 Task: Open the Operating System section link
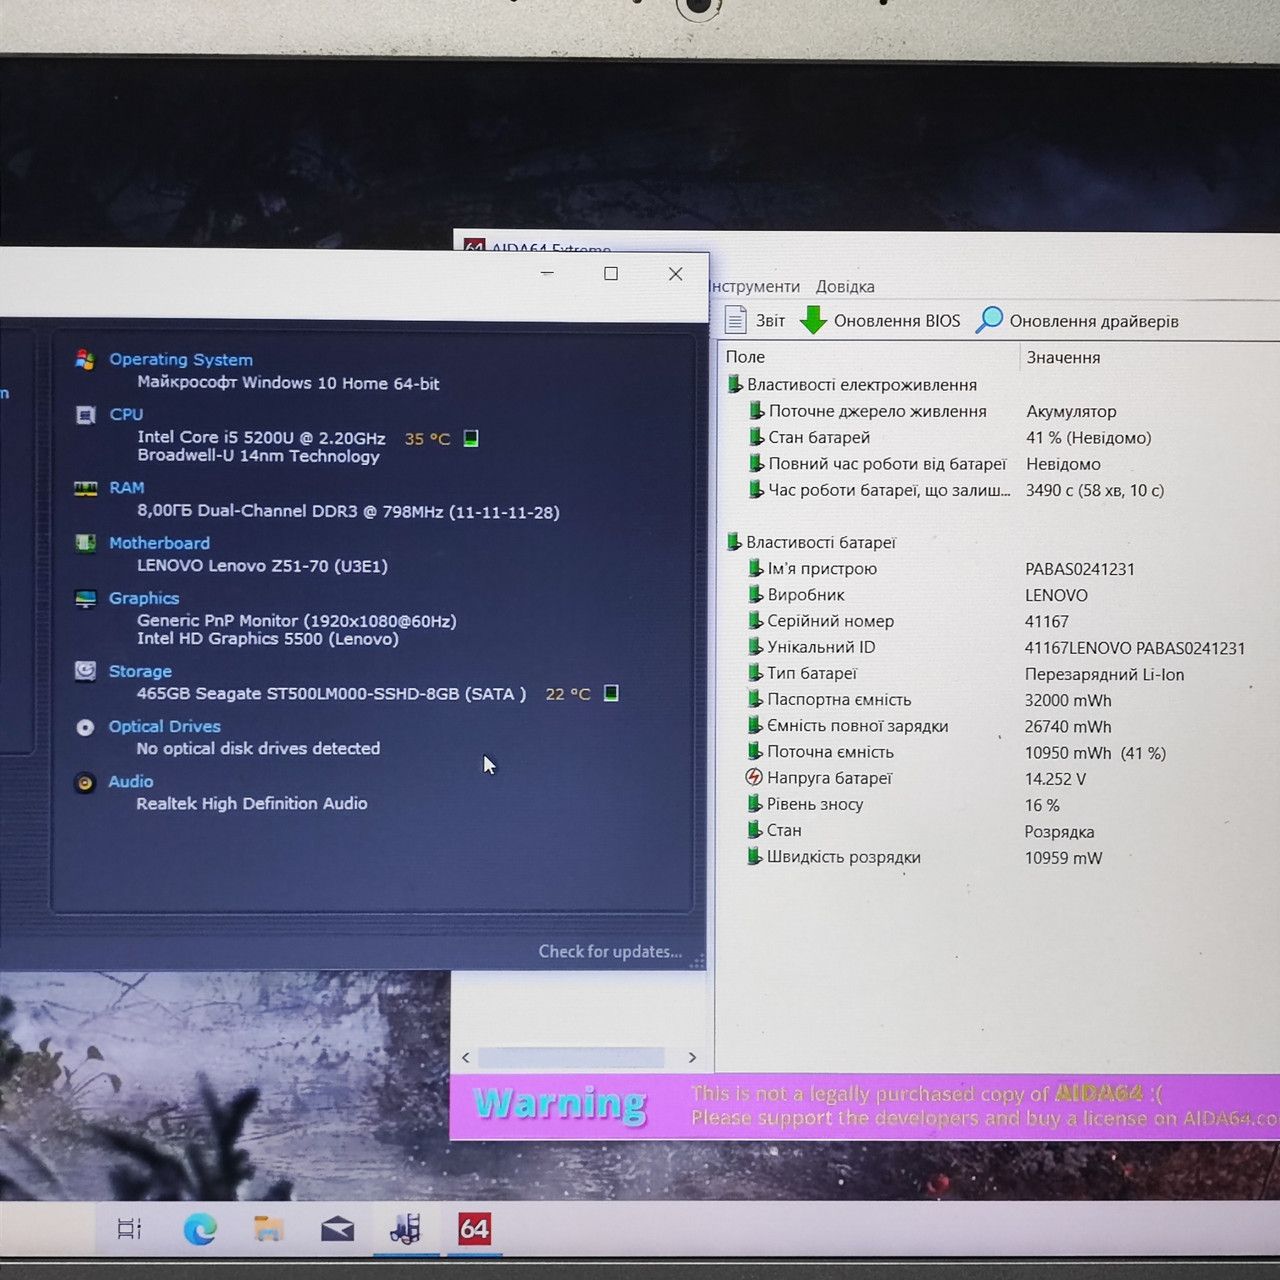click(x=181, y=359)
